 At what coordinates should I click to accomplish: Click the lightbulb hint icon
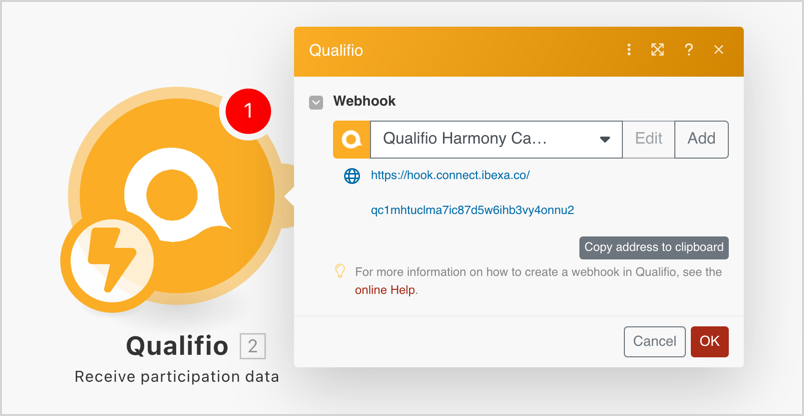(x=340, y=271)
